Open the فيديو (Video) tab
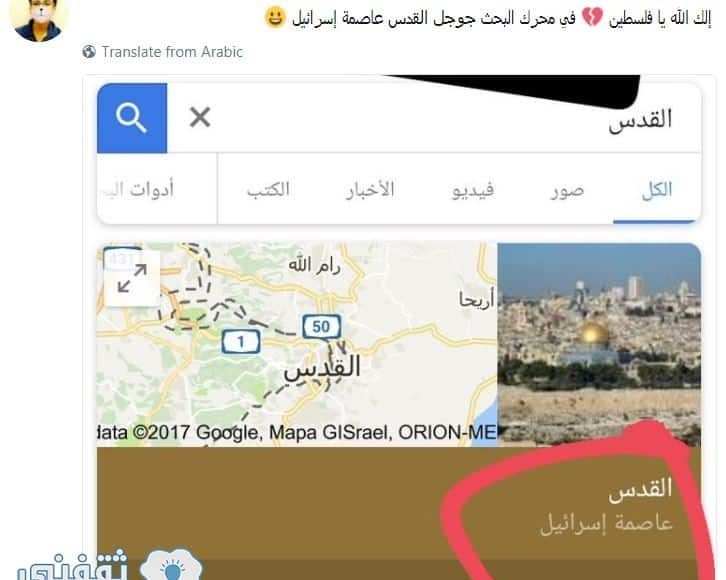 pos(473,190)
